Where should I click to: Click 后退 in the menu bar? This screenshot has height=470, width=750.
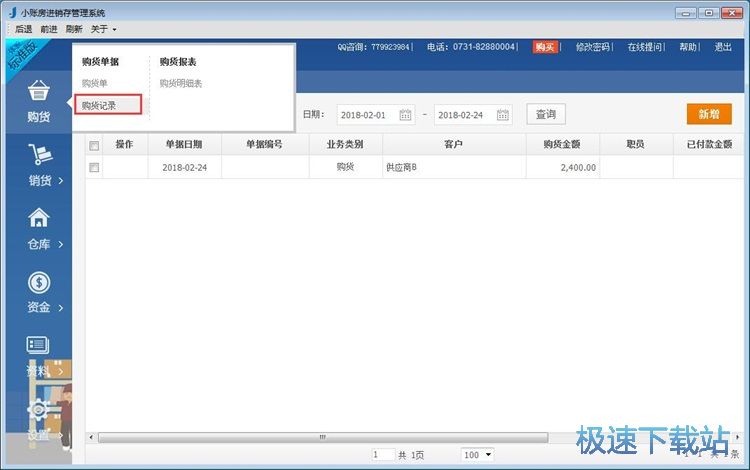click(23, 29)
